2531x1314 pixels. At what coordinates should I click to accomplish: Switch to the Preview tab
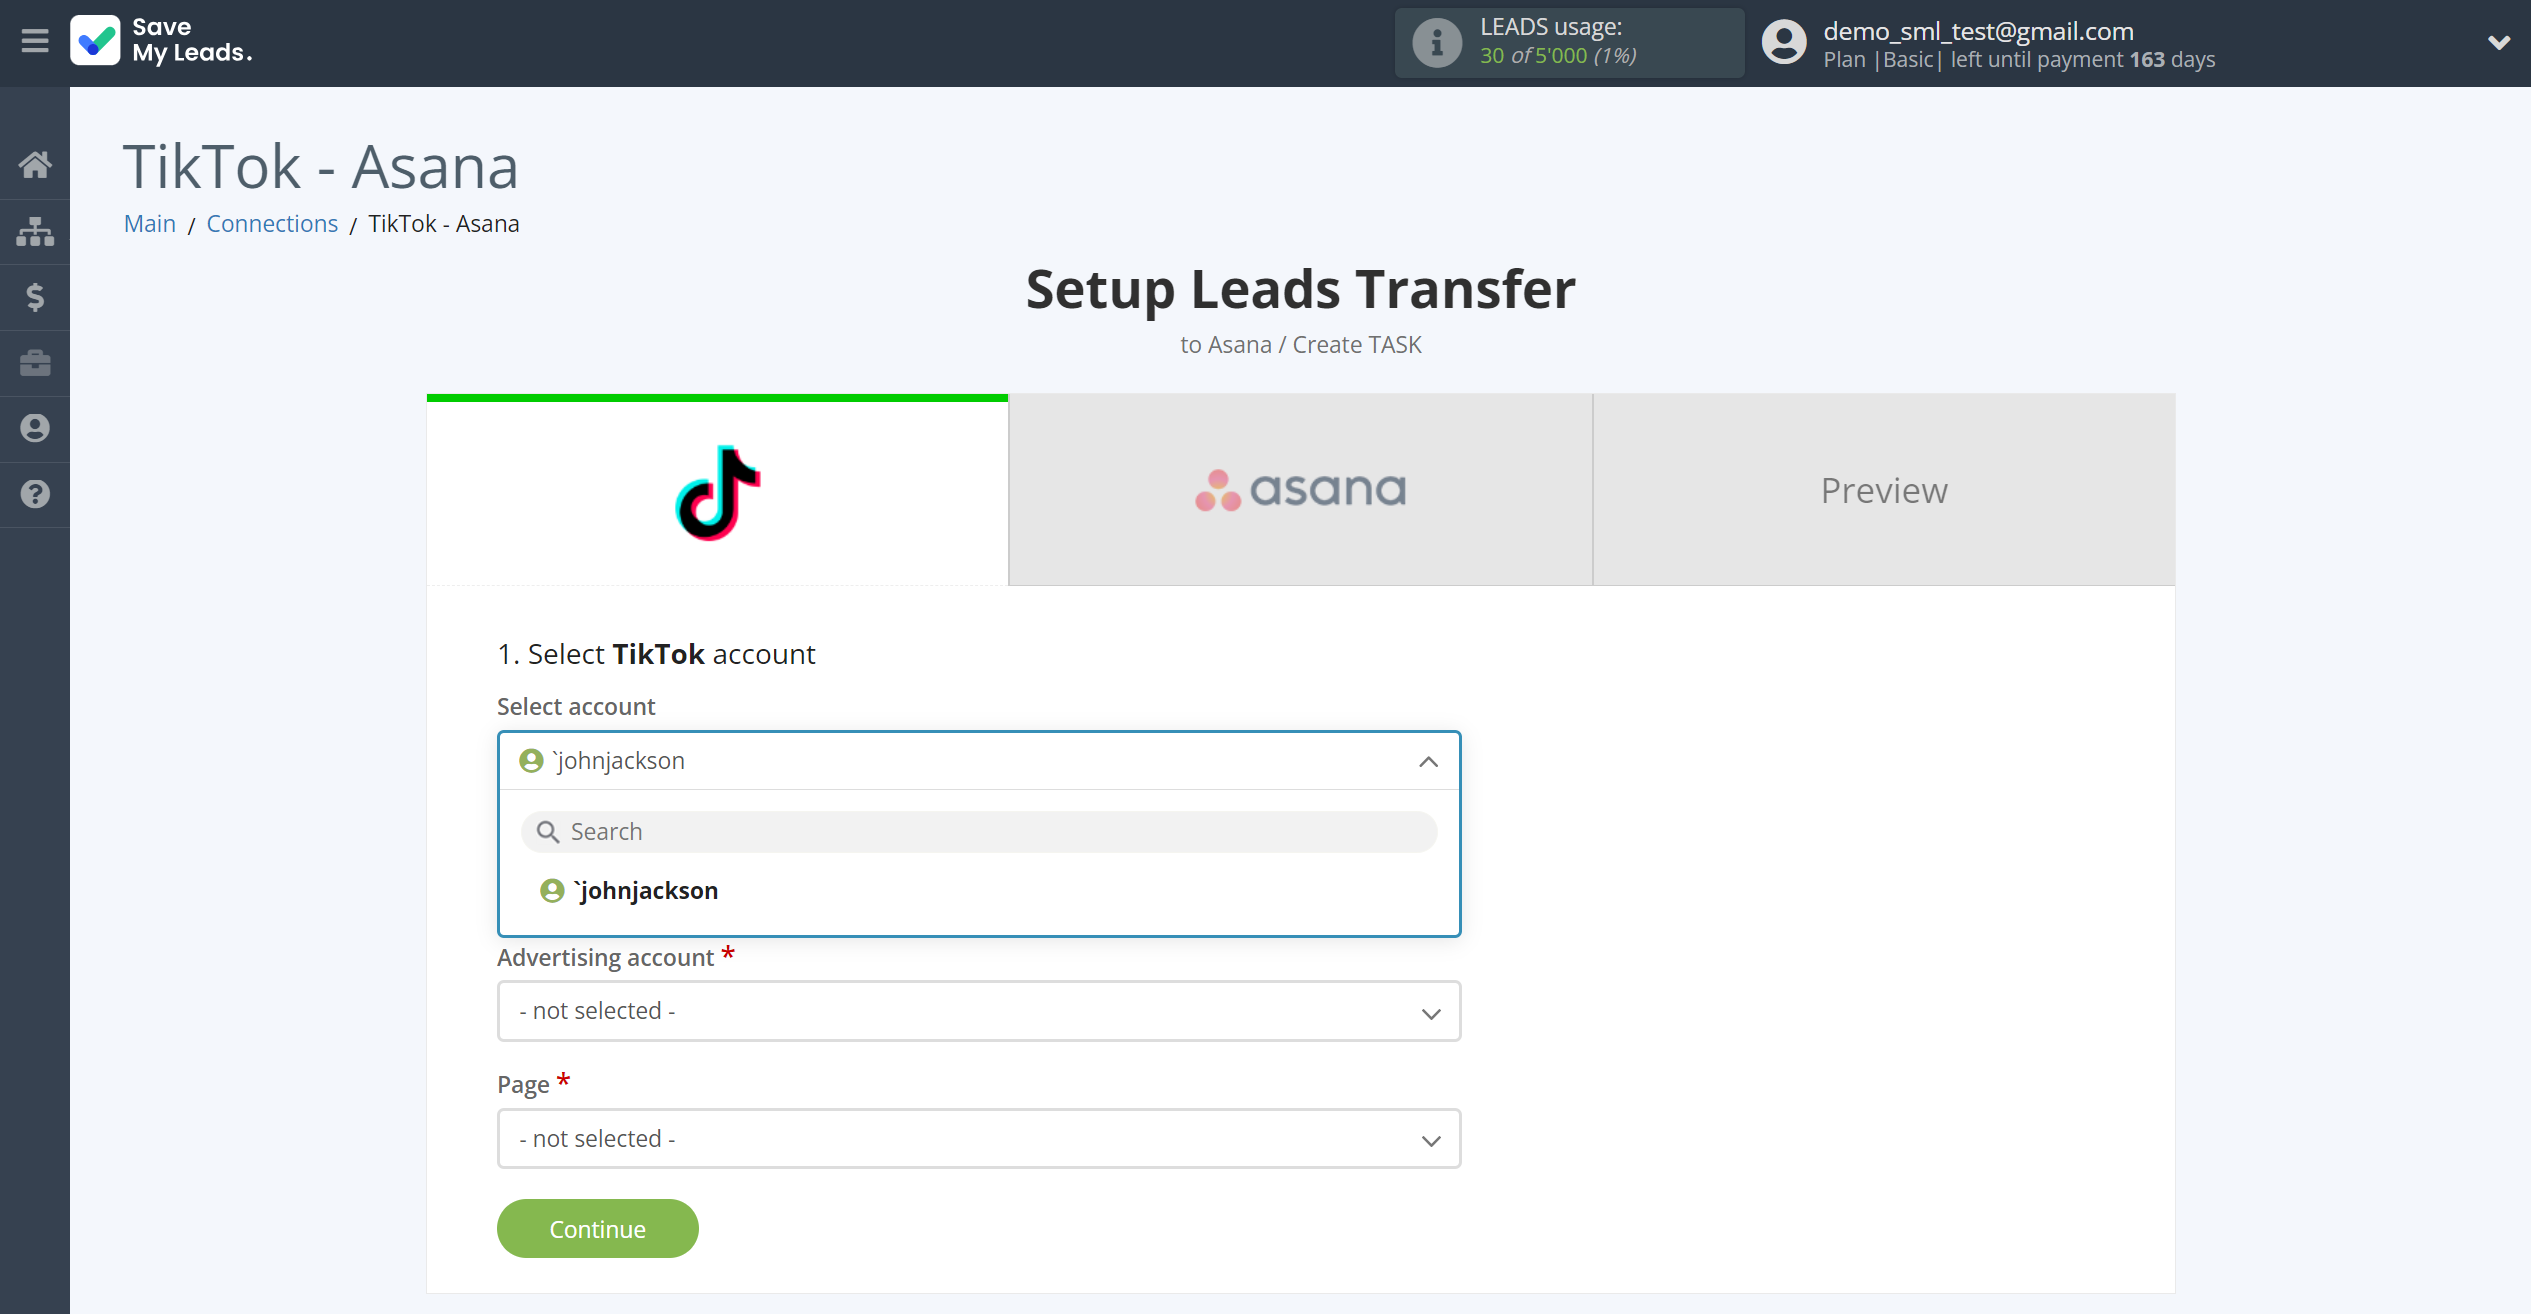point(1883,489)
